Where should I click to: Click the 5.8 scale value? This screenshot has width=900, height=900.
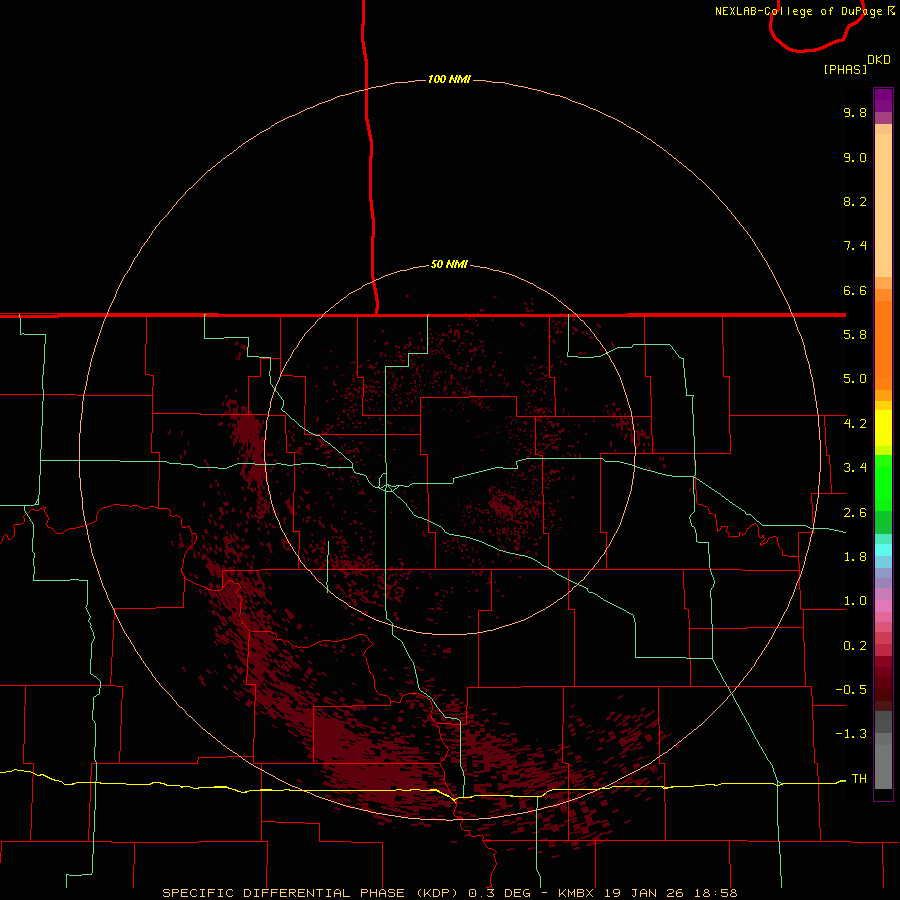[855, 335]
